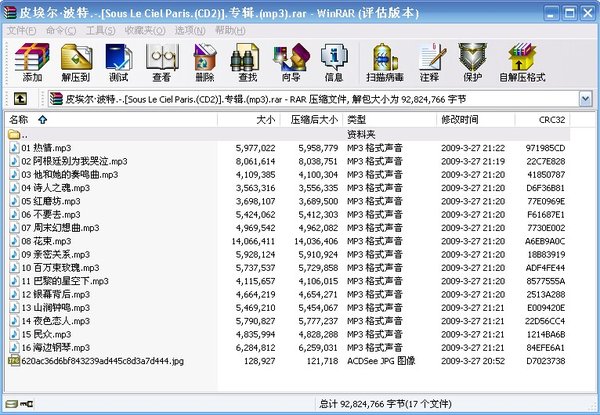Click the 自解压格式 (SFX) toolbar icon
Viewport: 600px width, 415px height.
point(522,62)
